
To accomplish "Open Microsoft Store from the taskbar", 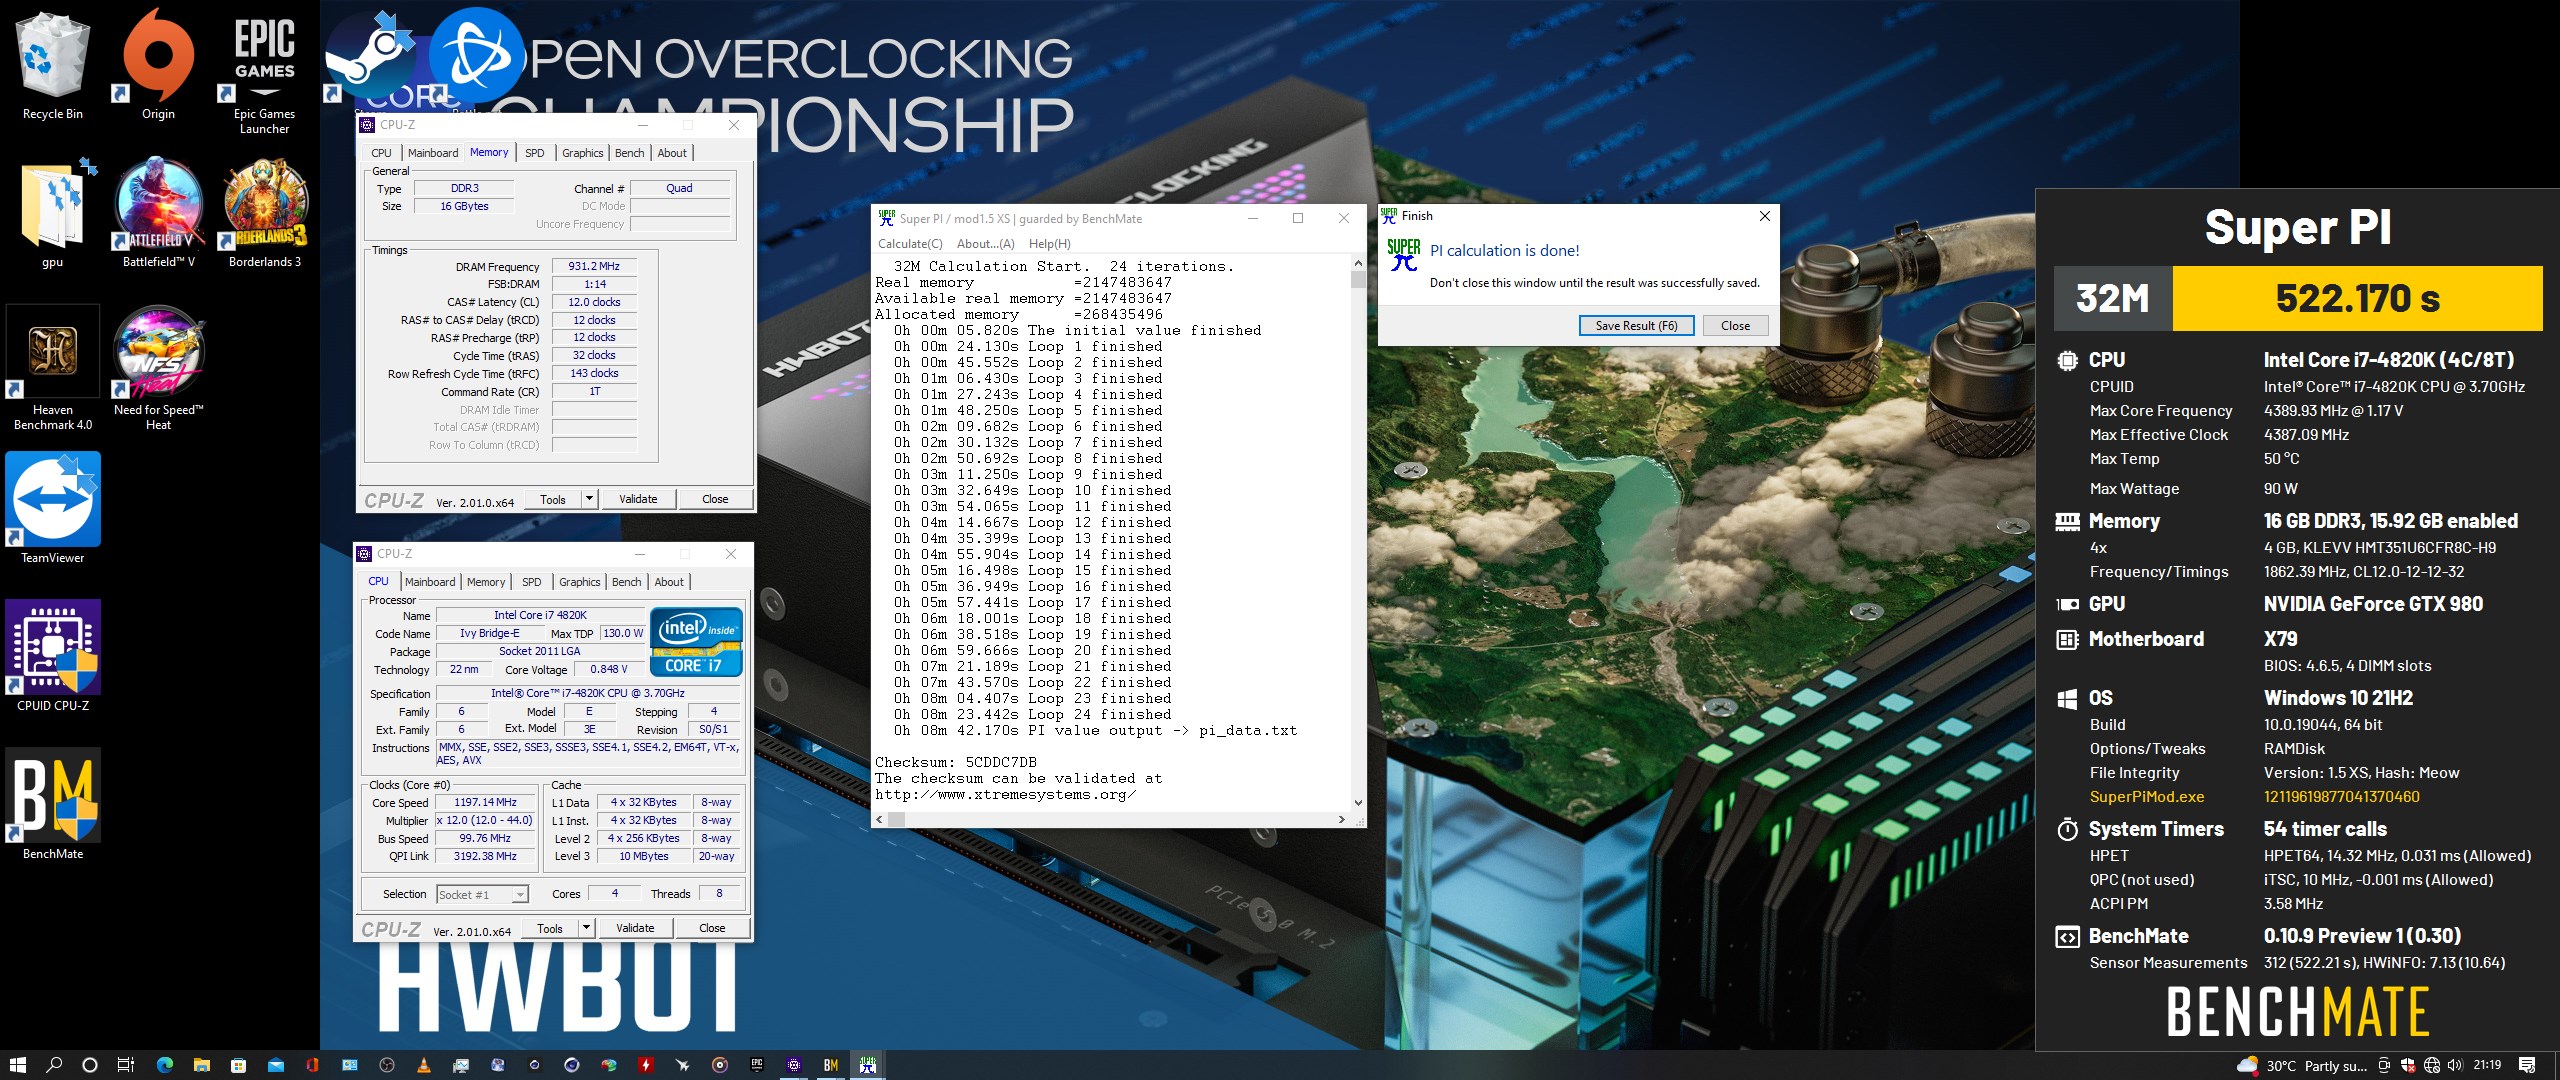I will (x=238, y=1065).
